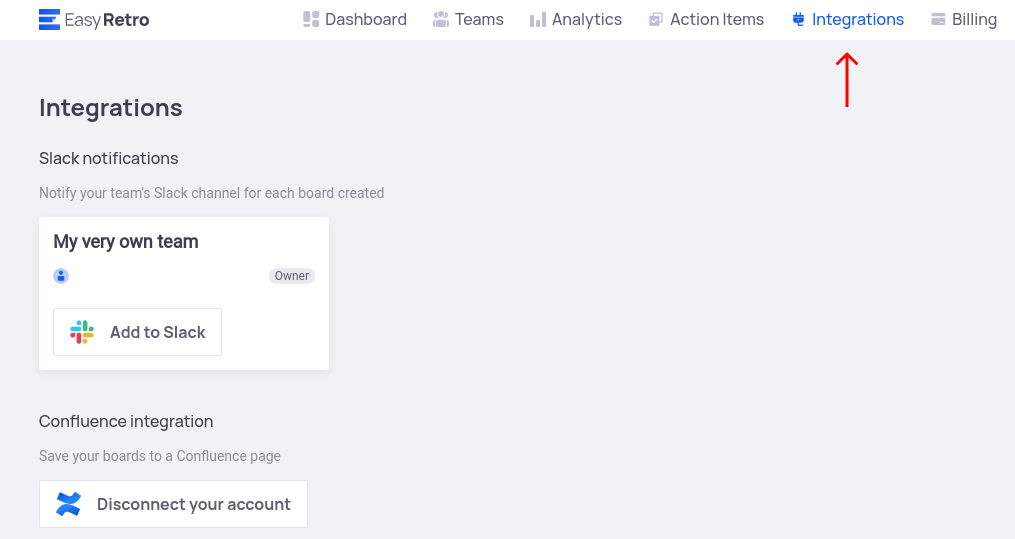The image size is (1015, 539).
Task: Open the Action Items text link
Action: [x=717, y=19]
